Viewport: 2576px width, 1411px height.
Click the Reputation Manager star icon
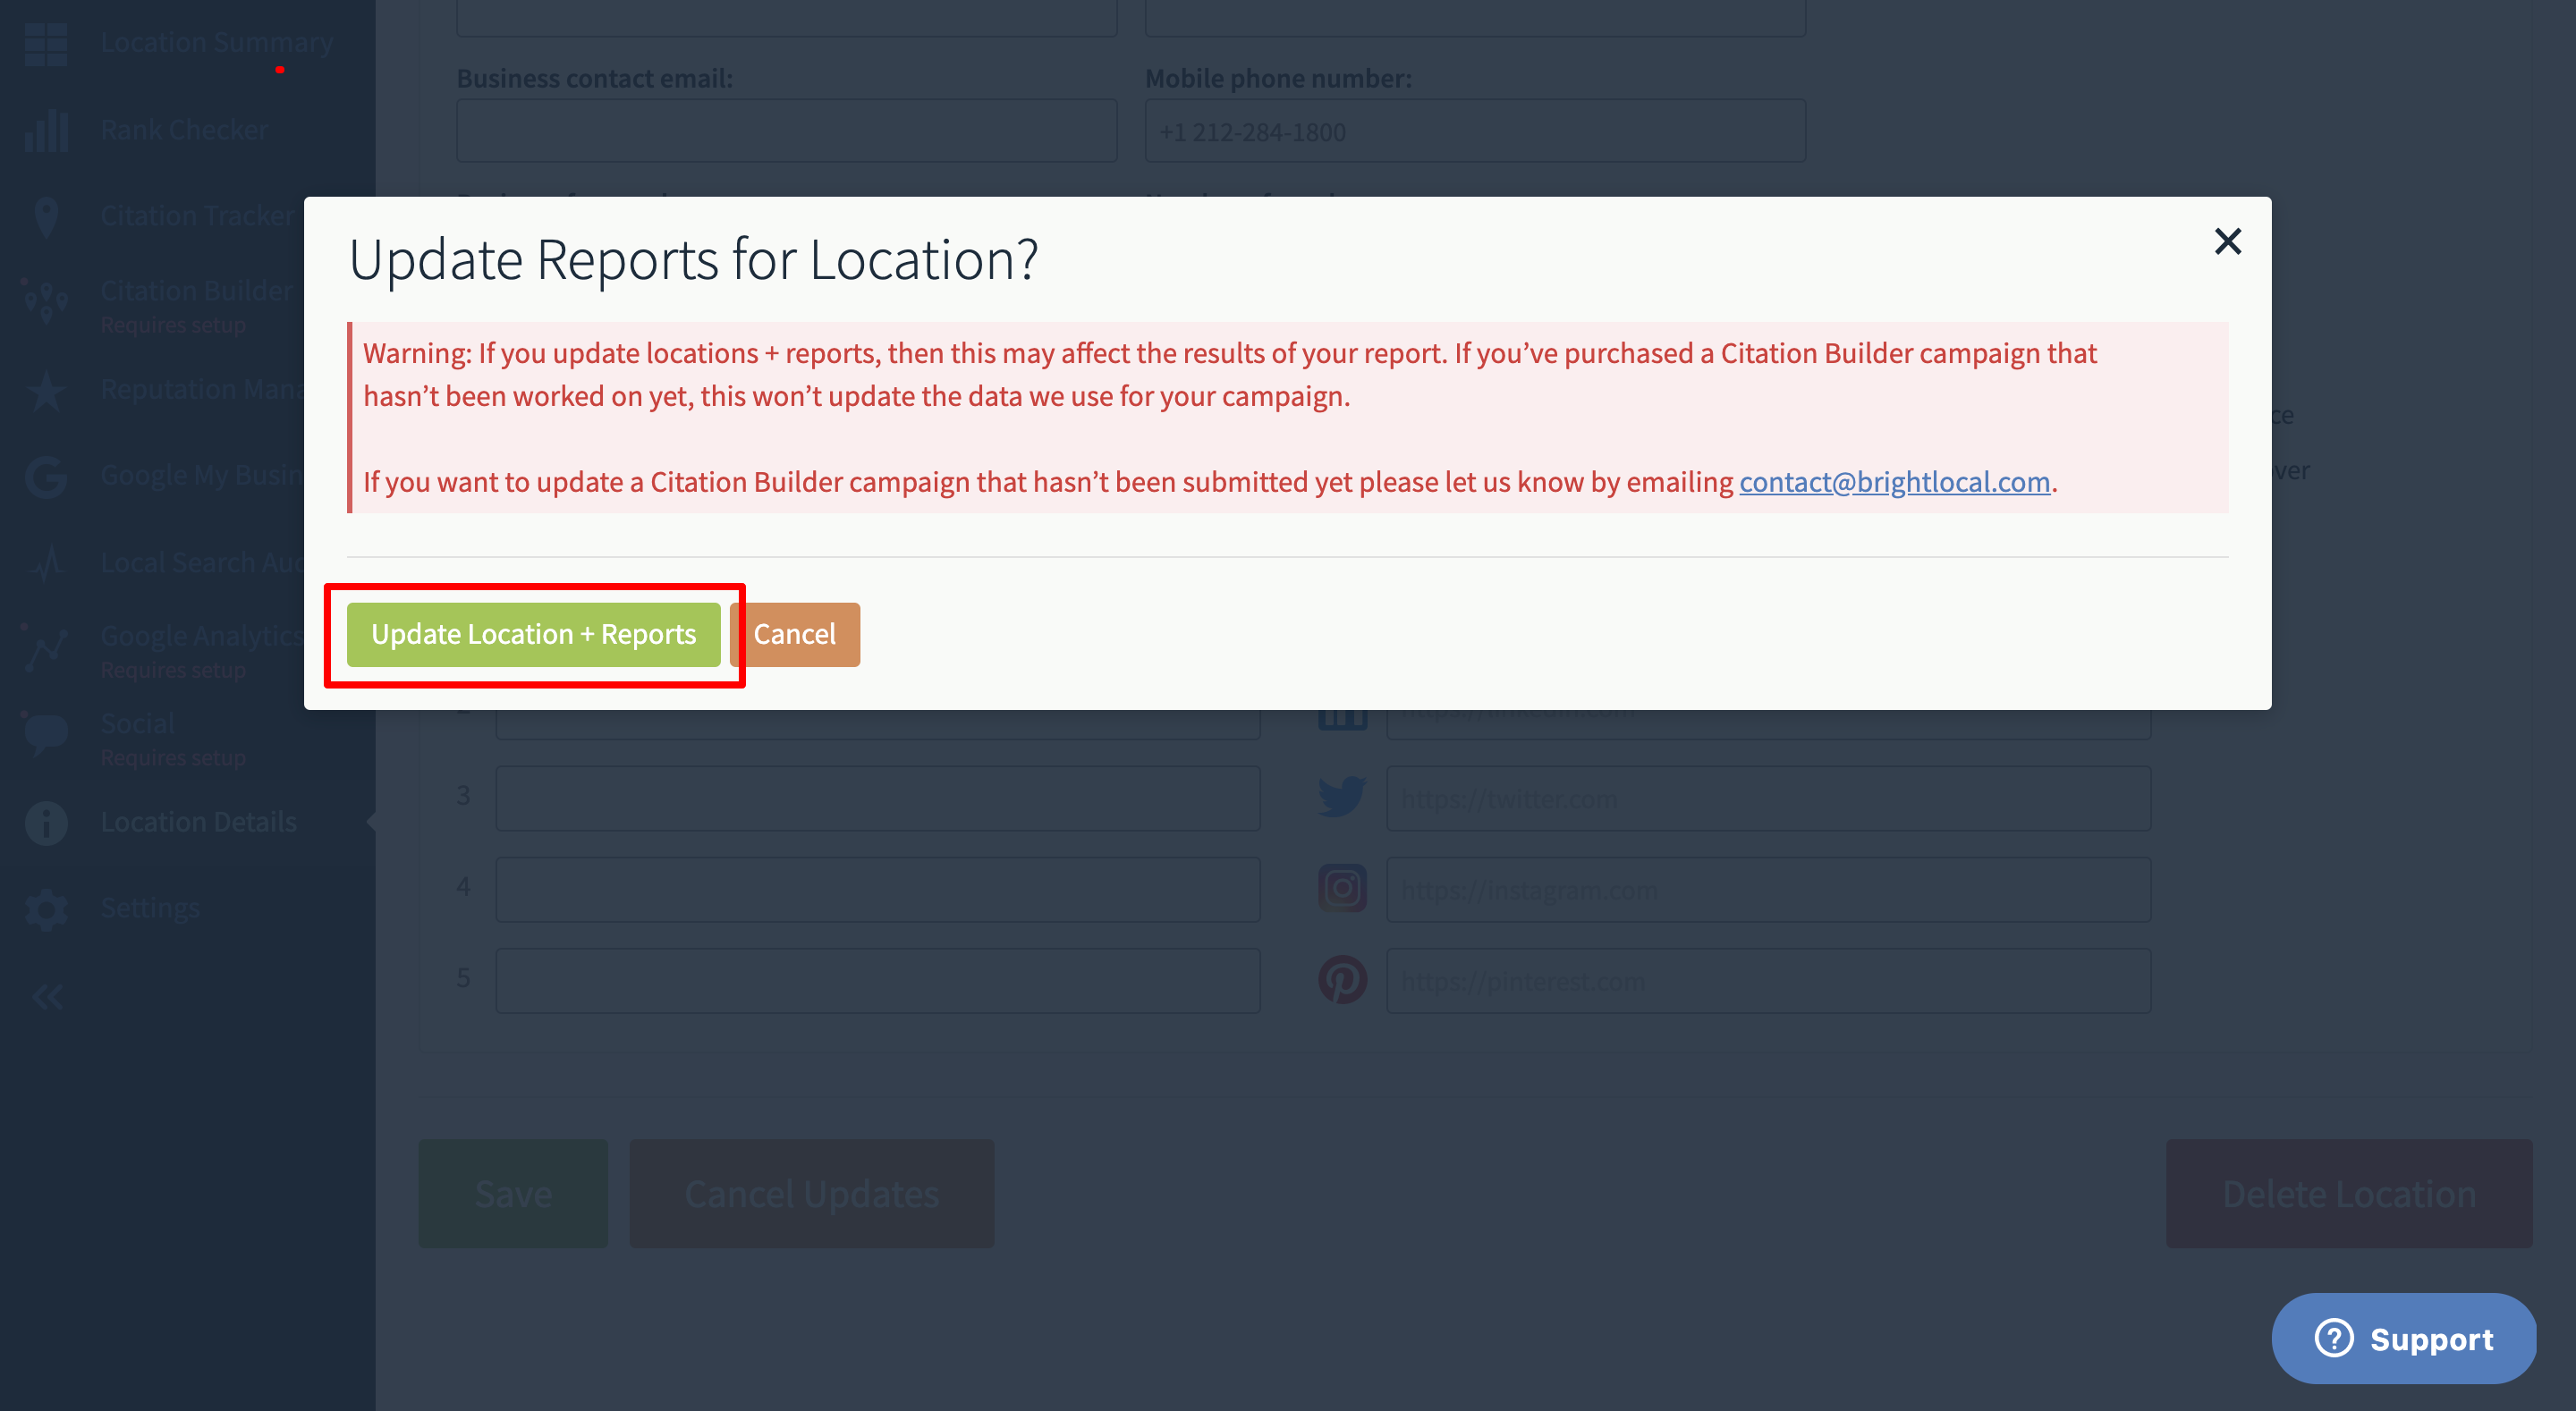pos(46,390)
